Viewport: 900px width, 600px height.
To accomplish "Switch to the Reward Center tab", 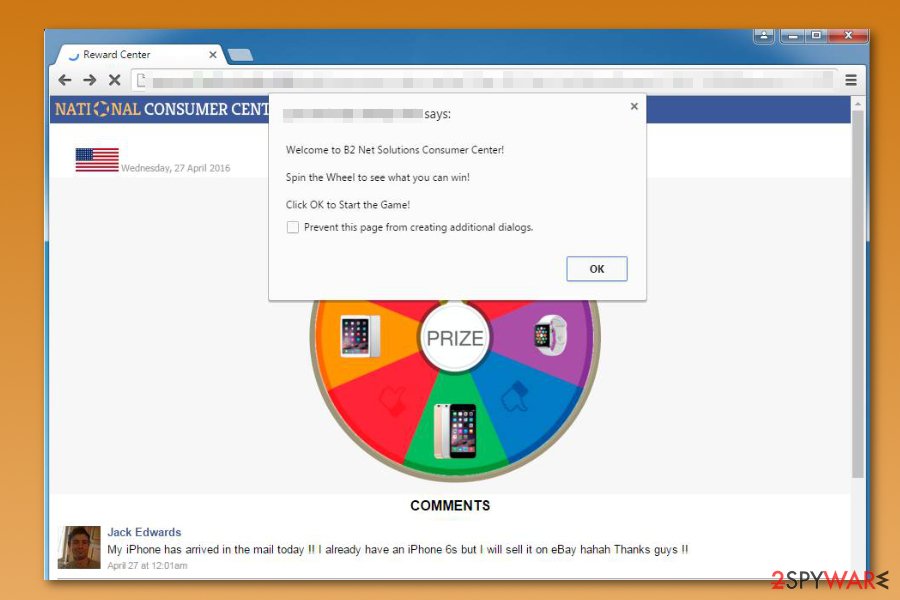I will [x=139, y=55].
